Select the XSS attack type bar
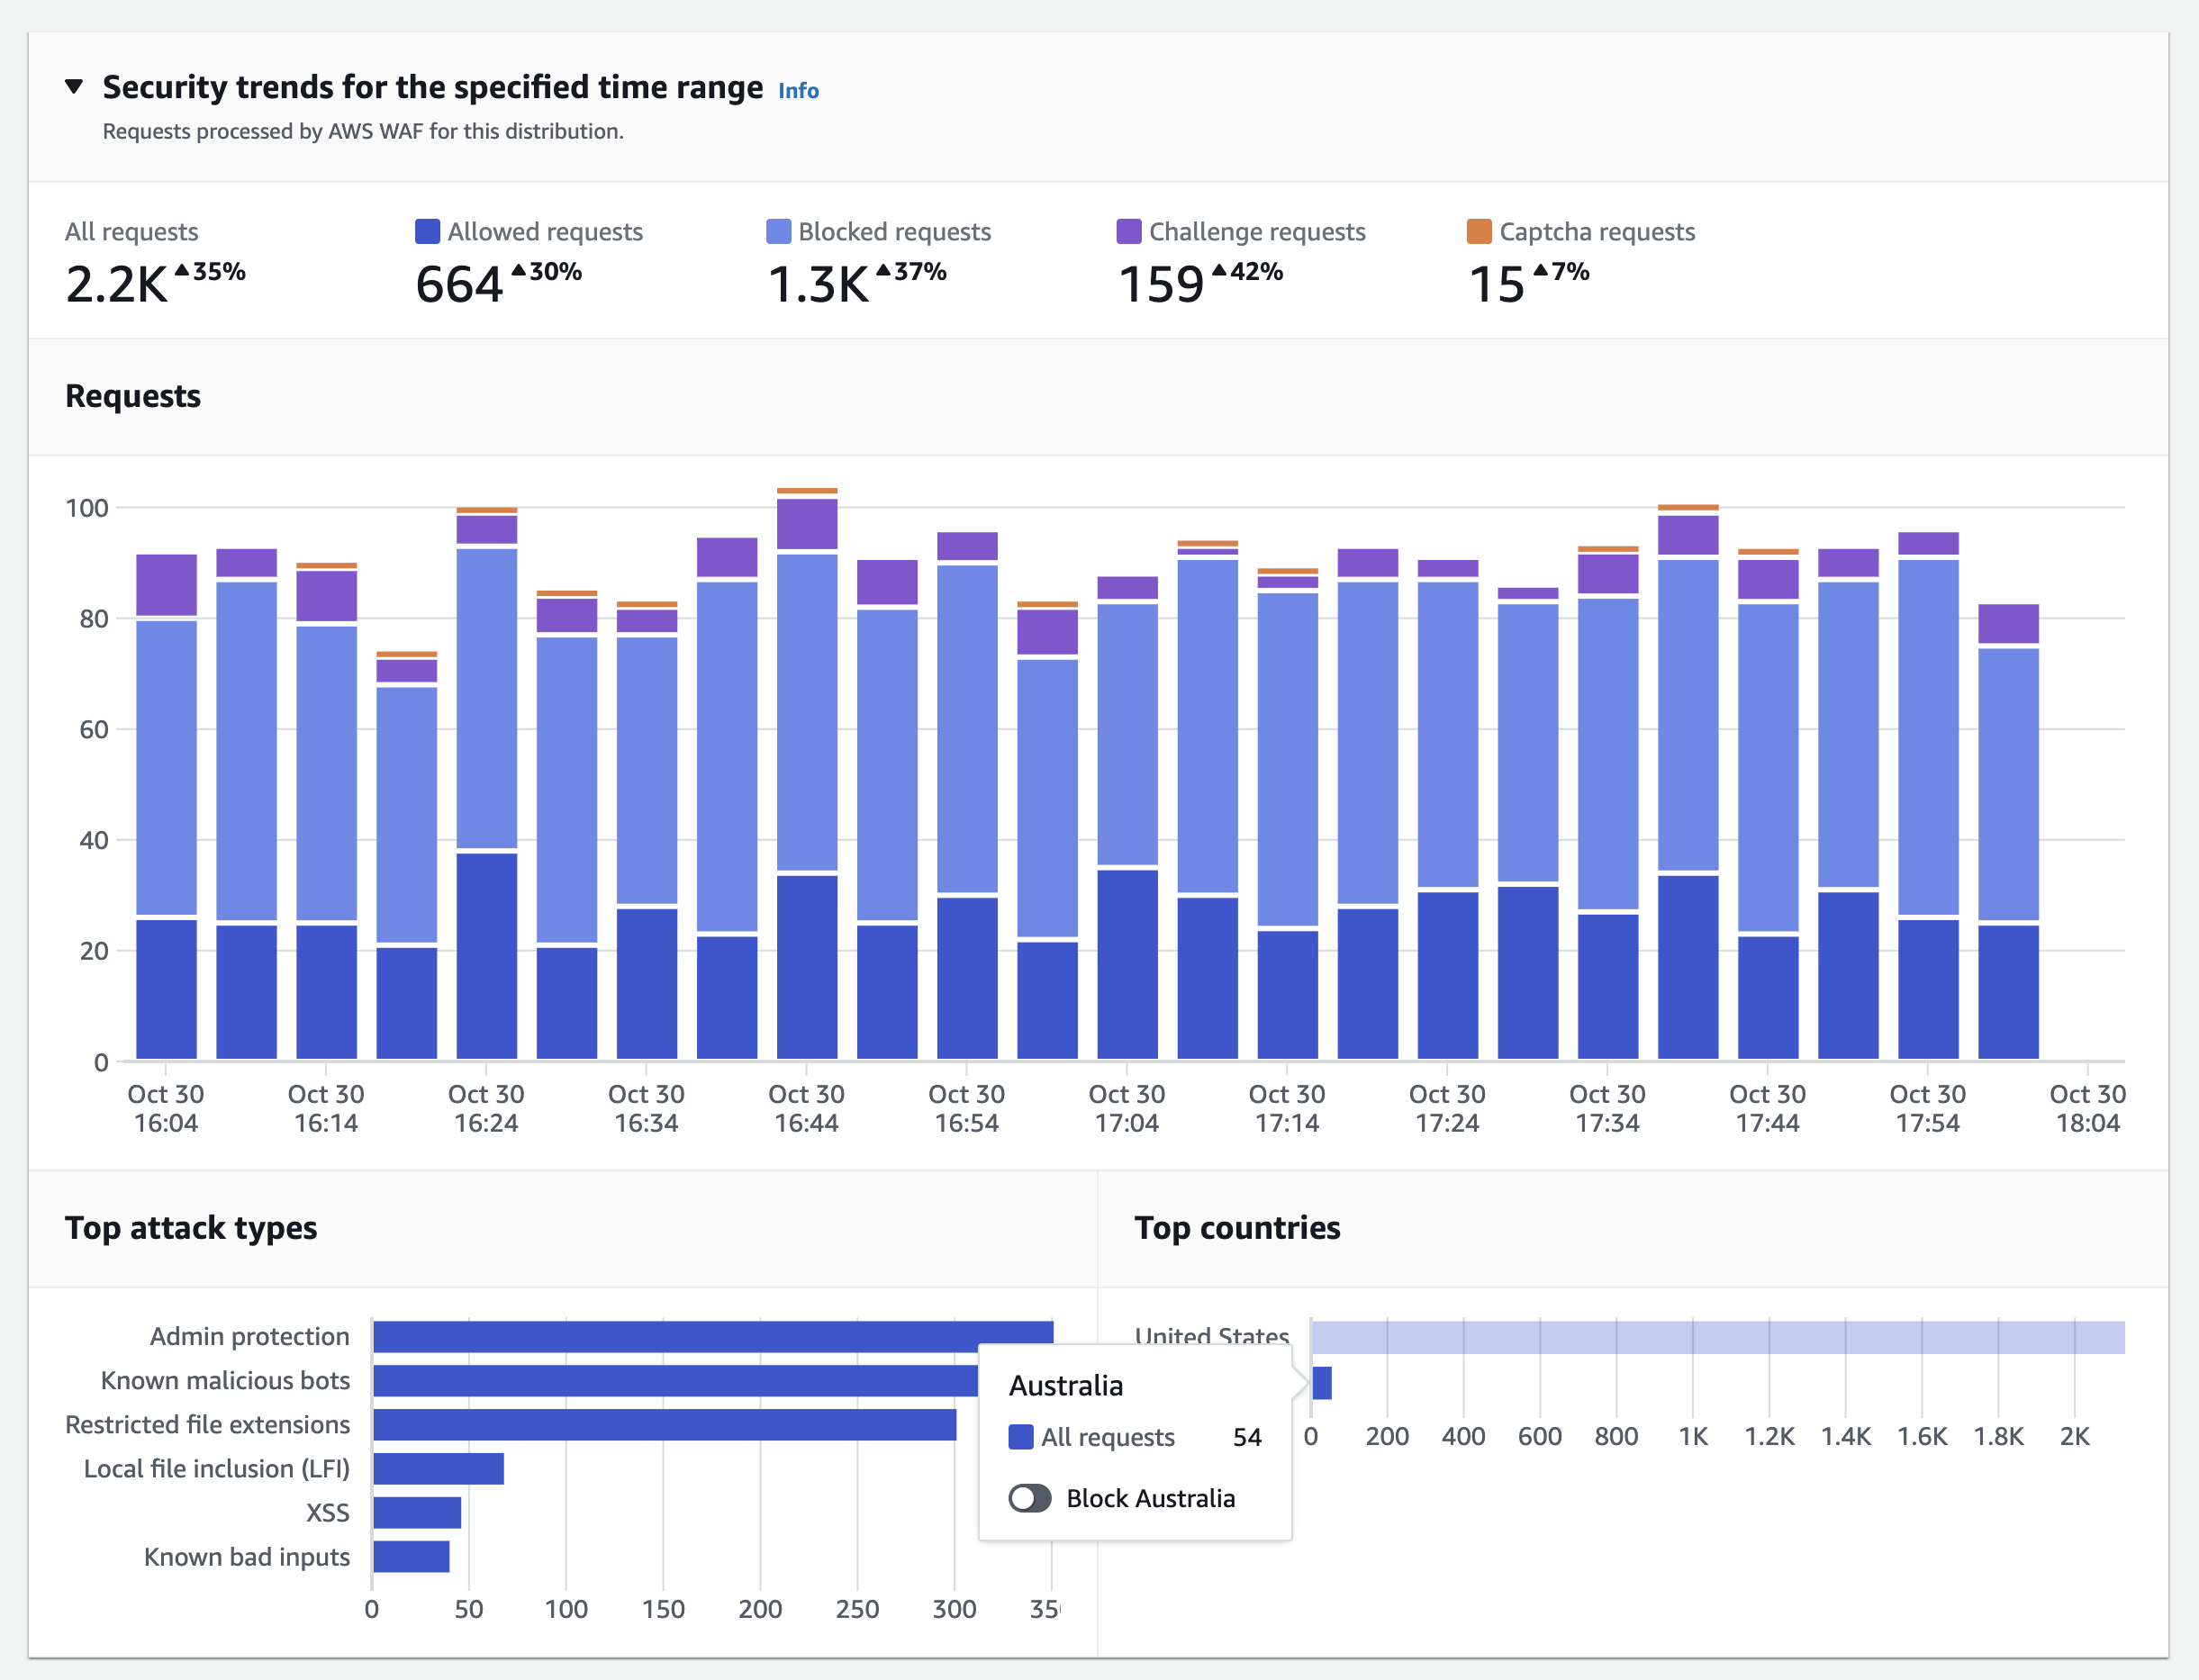Viewport: 2199px width, 1680px height. coord(417,1513)
